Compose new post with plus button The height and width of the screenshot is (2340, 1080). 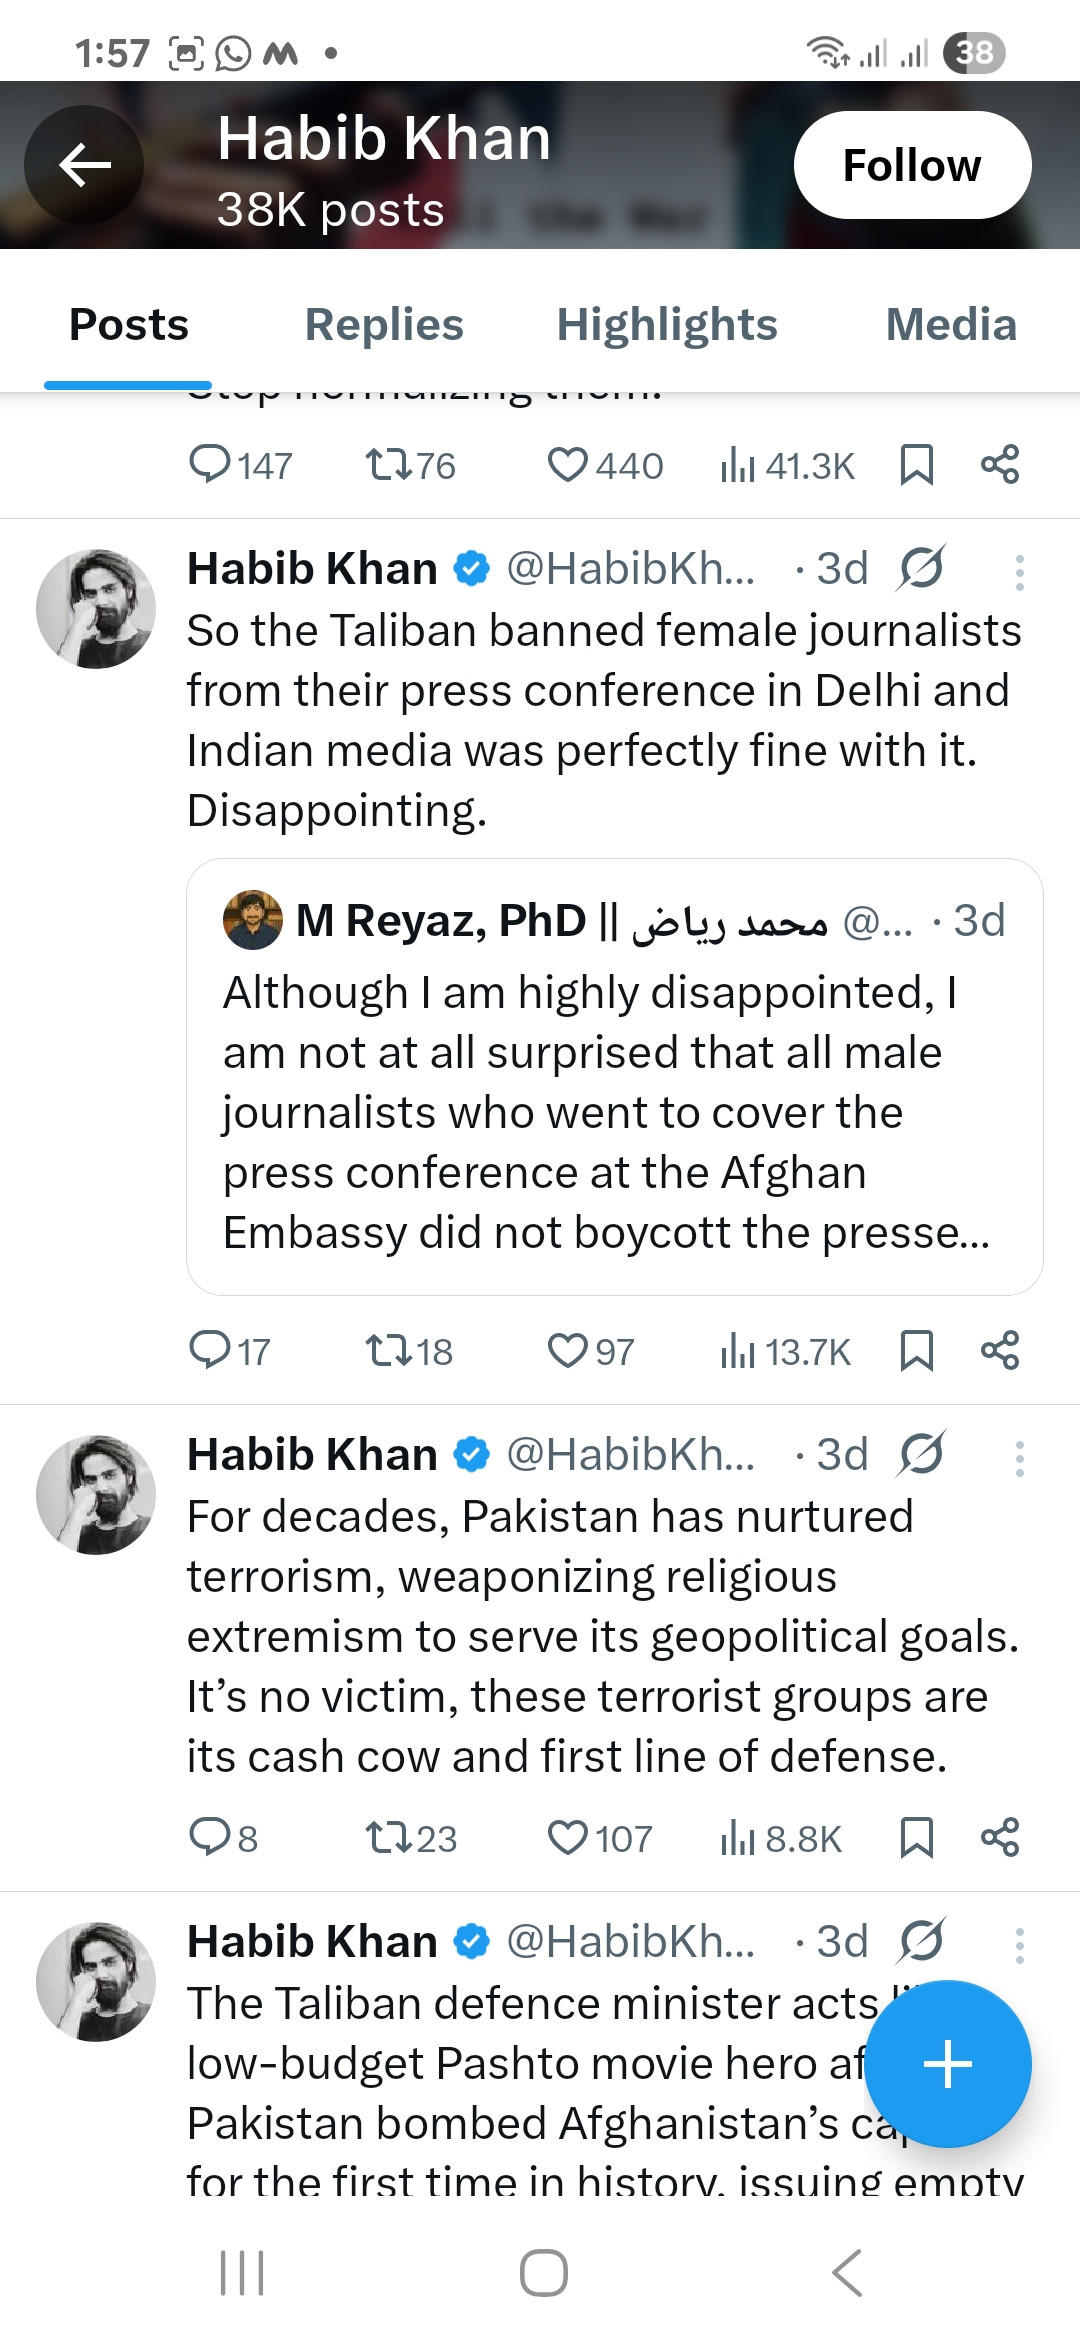coord(947,2063)
